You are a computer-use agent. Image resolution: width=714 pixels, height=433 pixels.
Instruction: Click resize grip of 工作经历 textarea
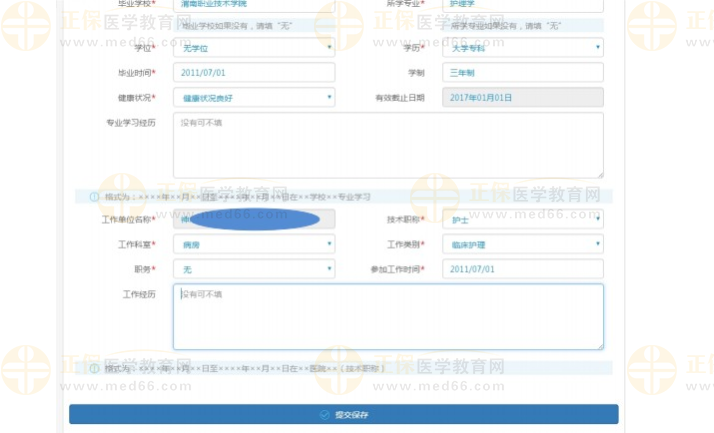click(599, 345)
